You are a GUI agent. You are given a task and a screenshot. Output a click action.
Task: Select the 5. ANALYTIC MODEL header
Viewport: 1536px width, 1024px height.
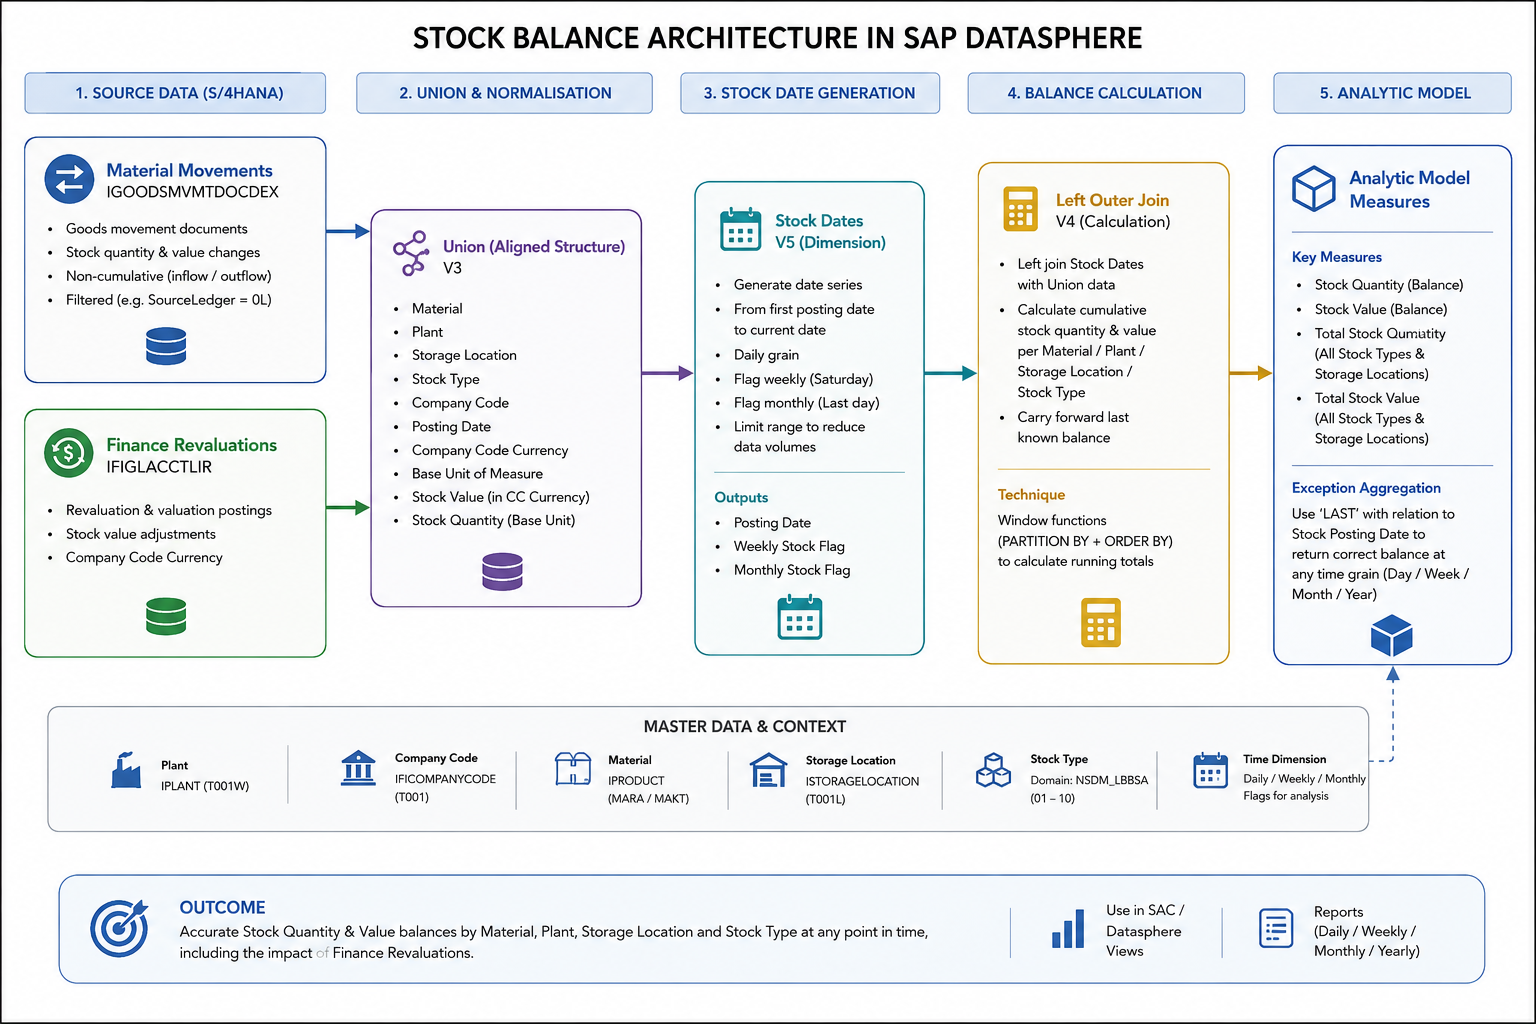click(x=1393, y=93)
